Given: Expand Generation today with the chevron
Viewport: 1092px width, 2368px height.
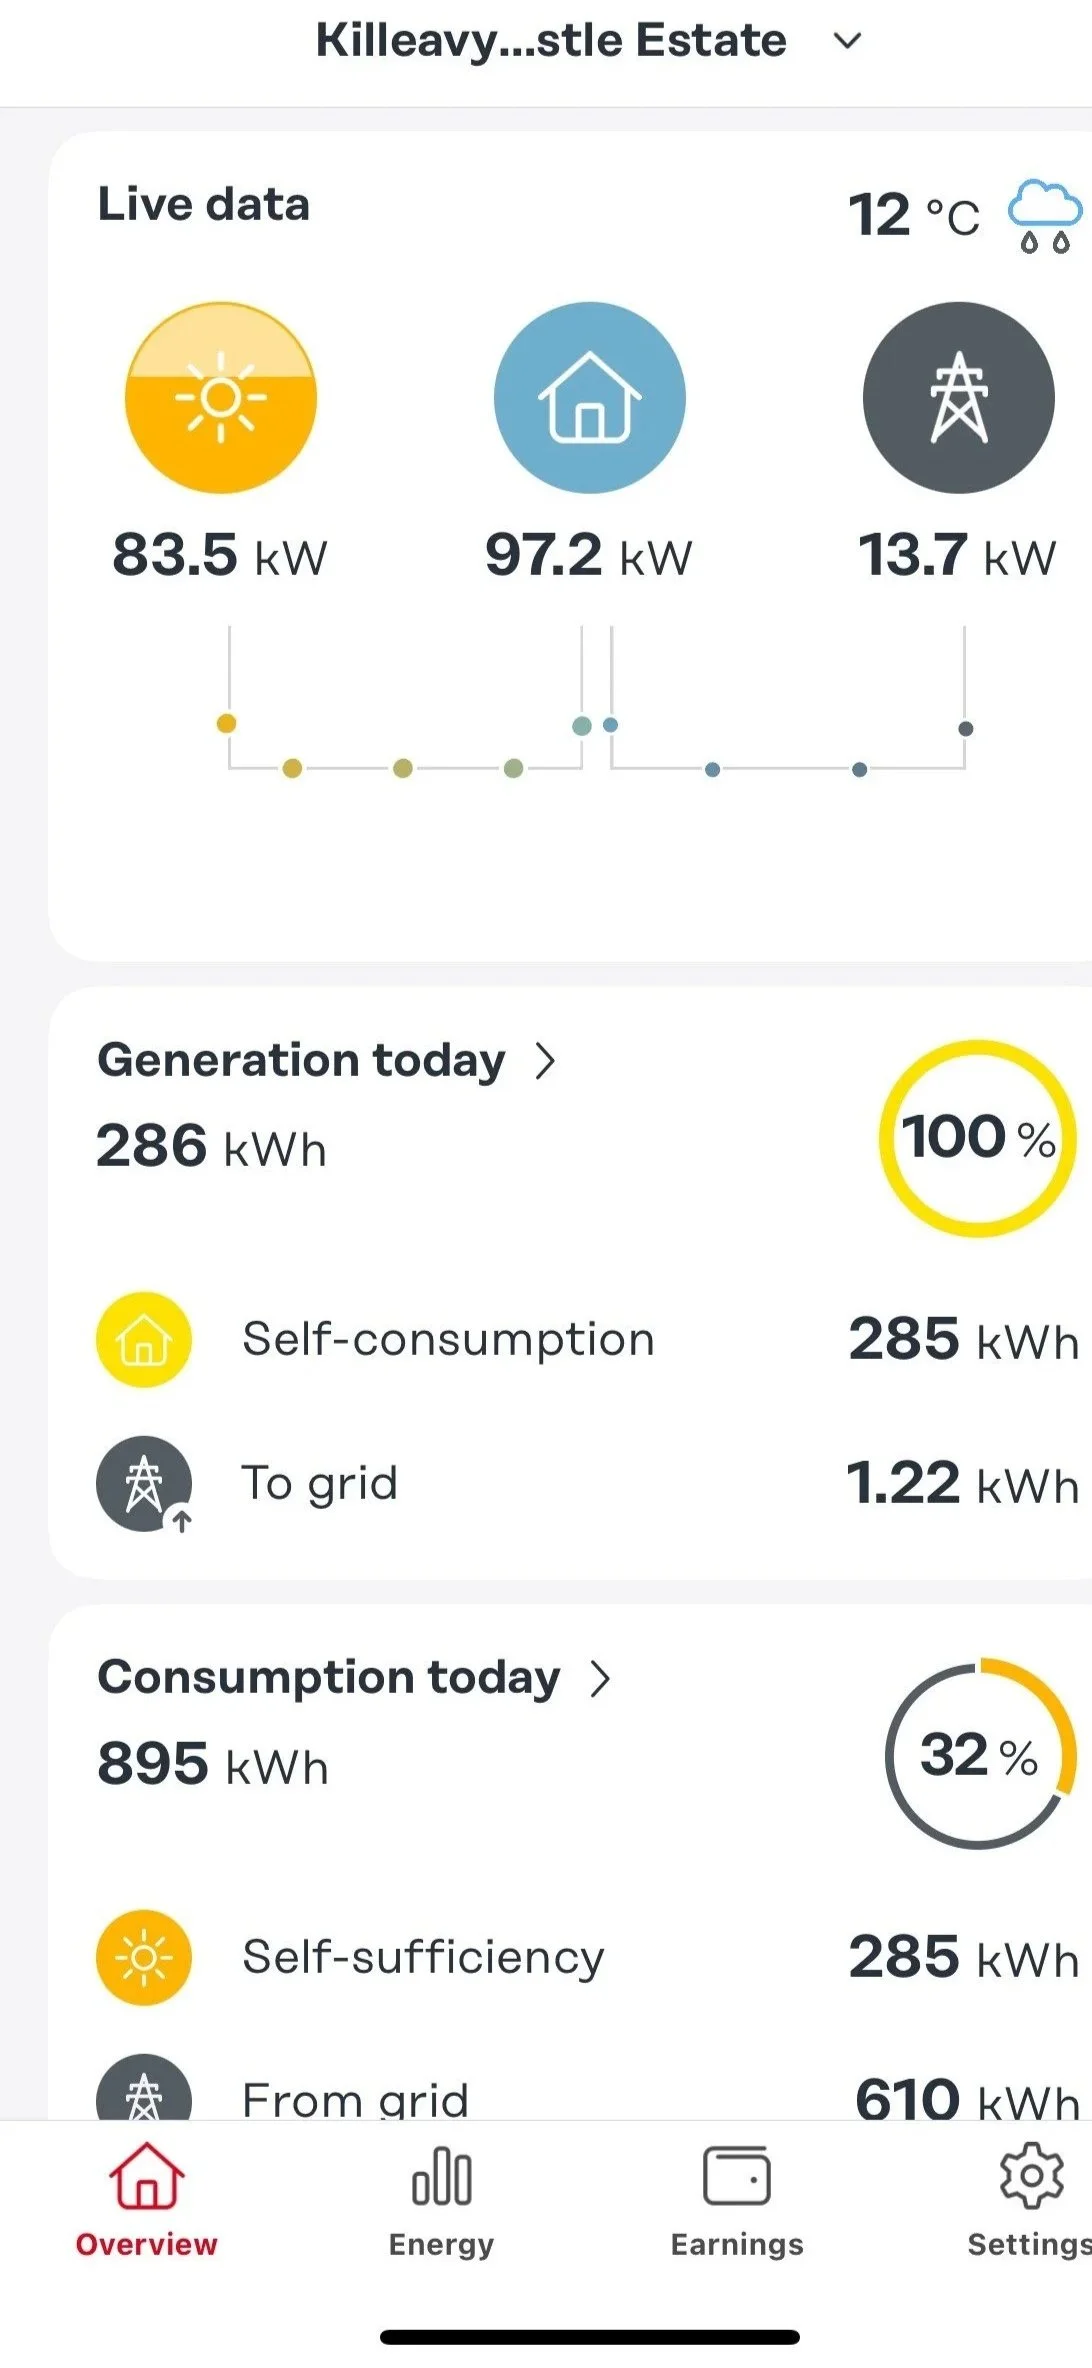Looking at the screenshot, I should [x=545, y=1061].
